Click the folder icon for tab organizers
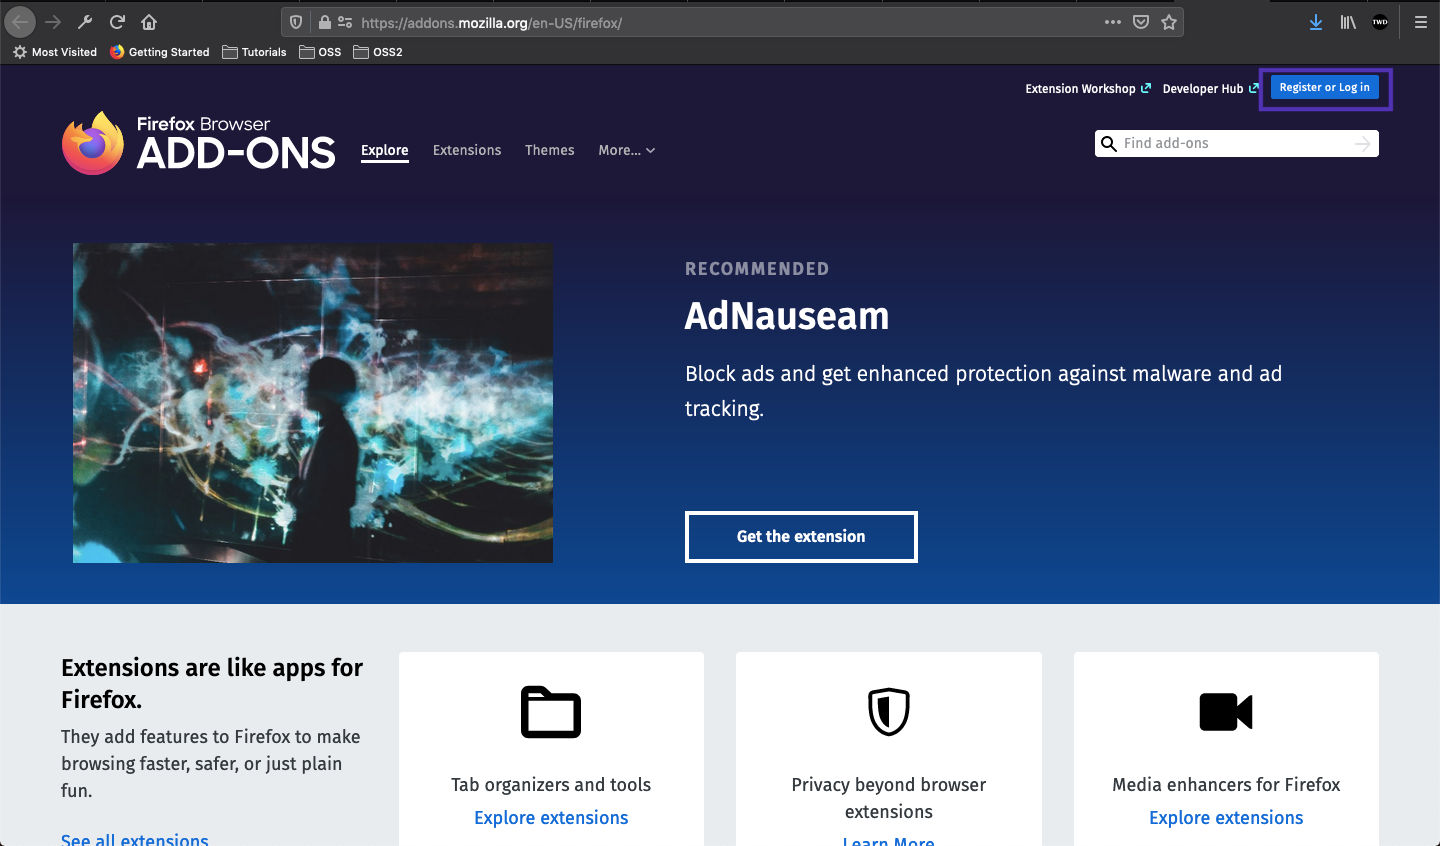 tap(551, 712)
